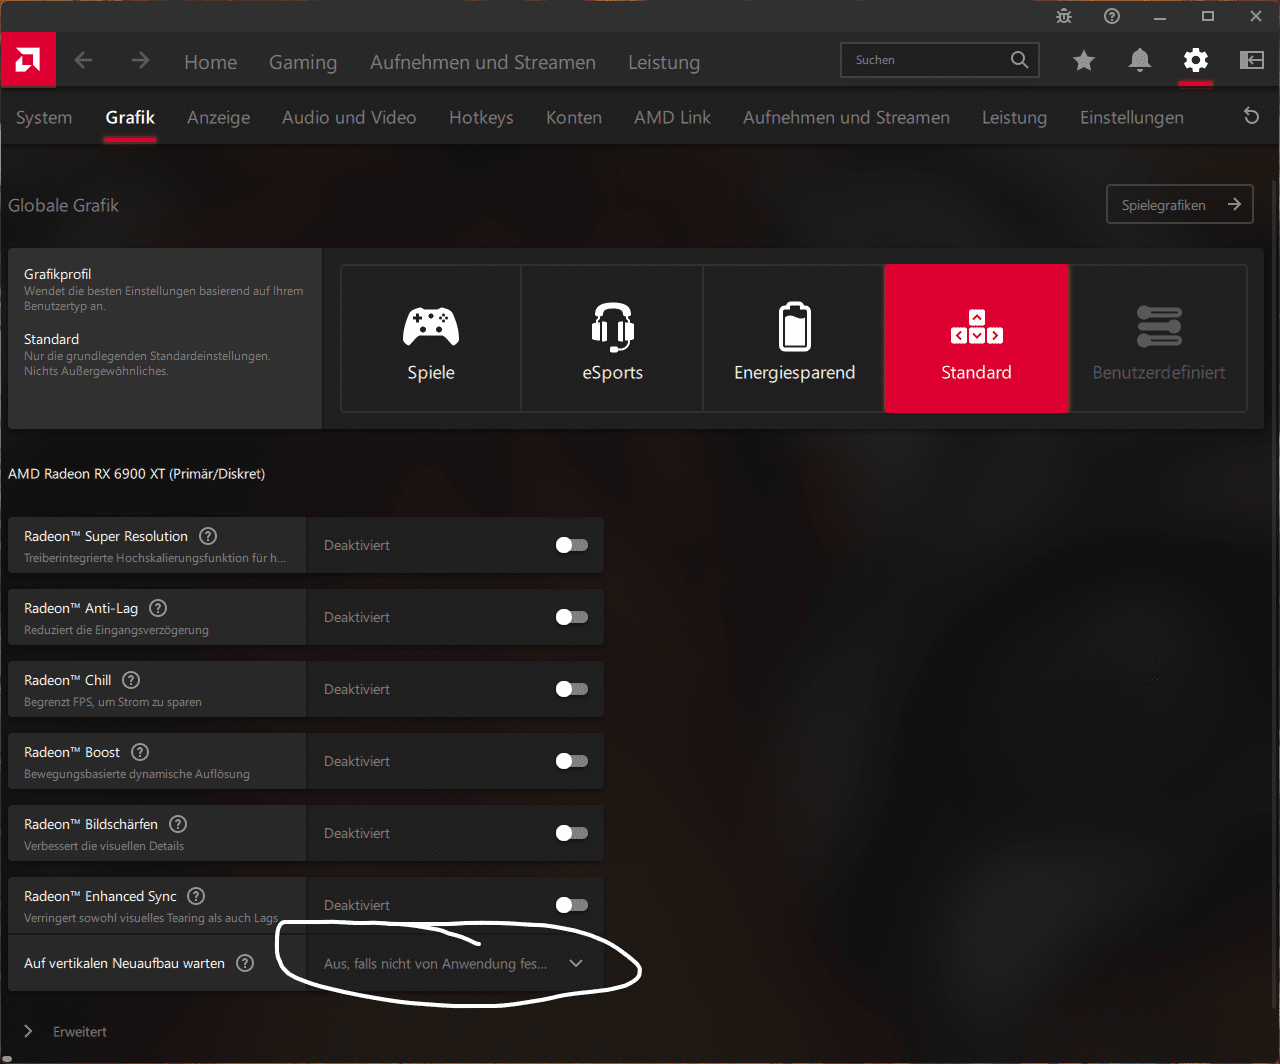1280x1064 pixels.
Task: Switch to Aufnehmen und Streamen settings tab
Action: pos(846,118)
